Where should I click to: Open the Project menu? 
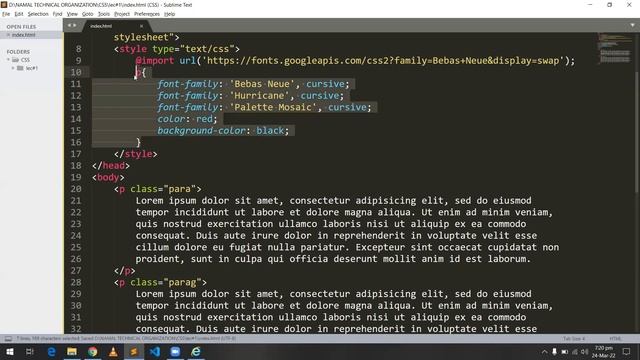[x=122, y=14]
